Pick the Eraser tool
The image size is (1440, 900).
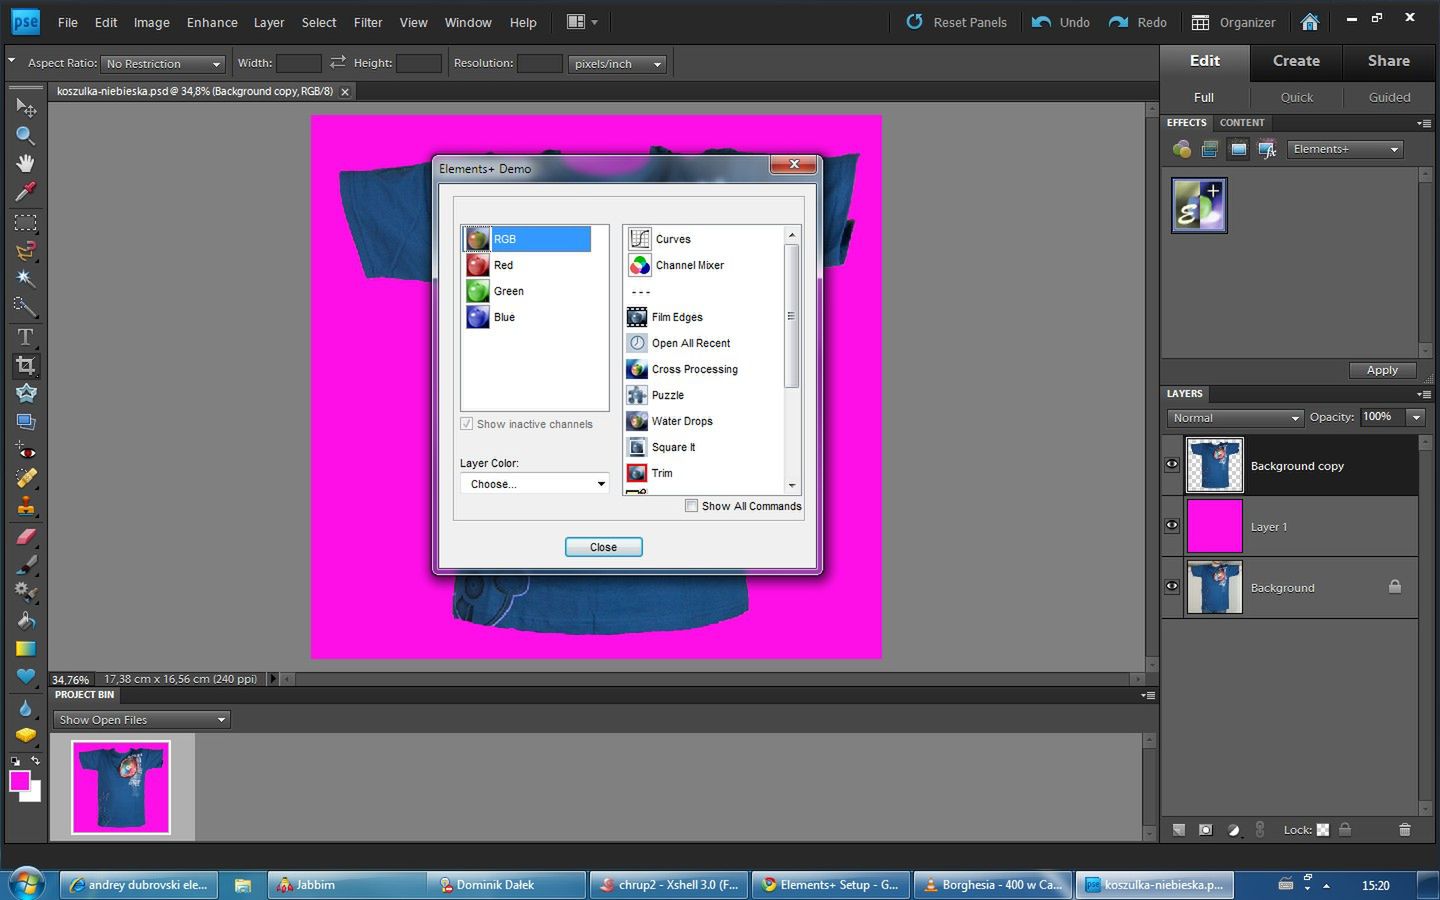click(x=25, y=537)
